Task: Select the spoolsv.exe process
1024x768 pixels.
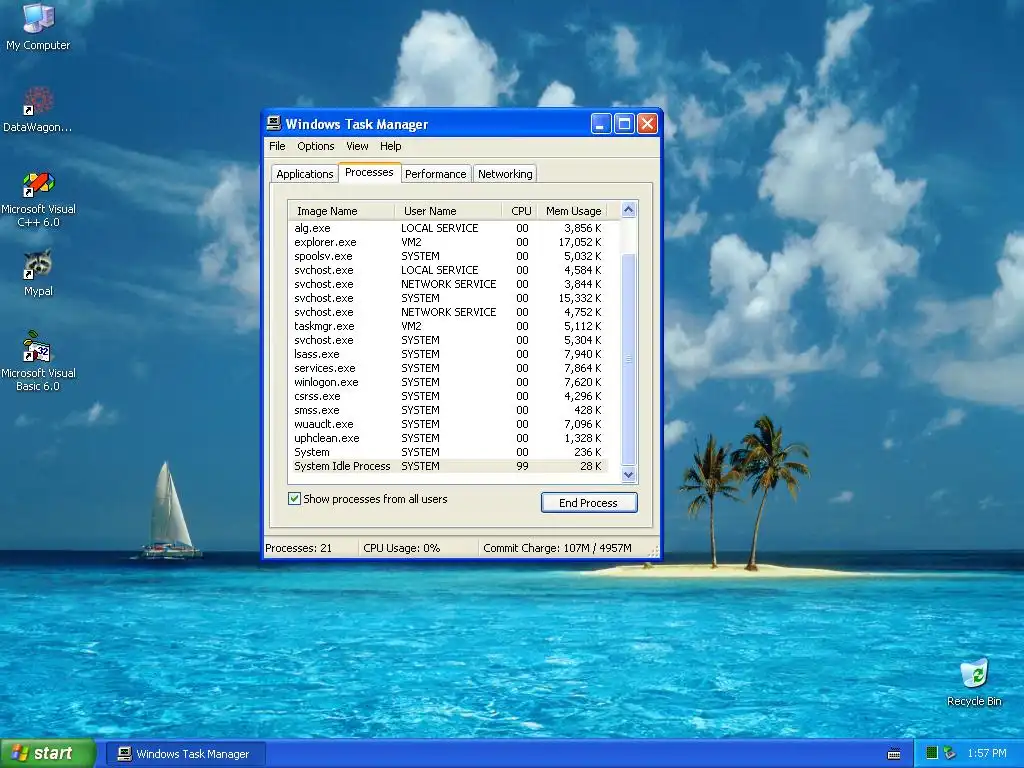Action: coord(448,256)
